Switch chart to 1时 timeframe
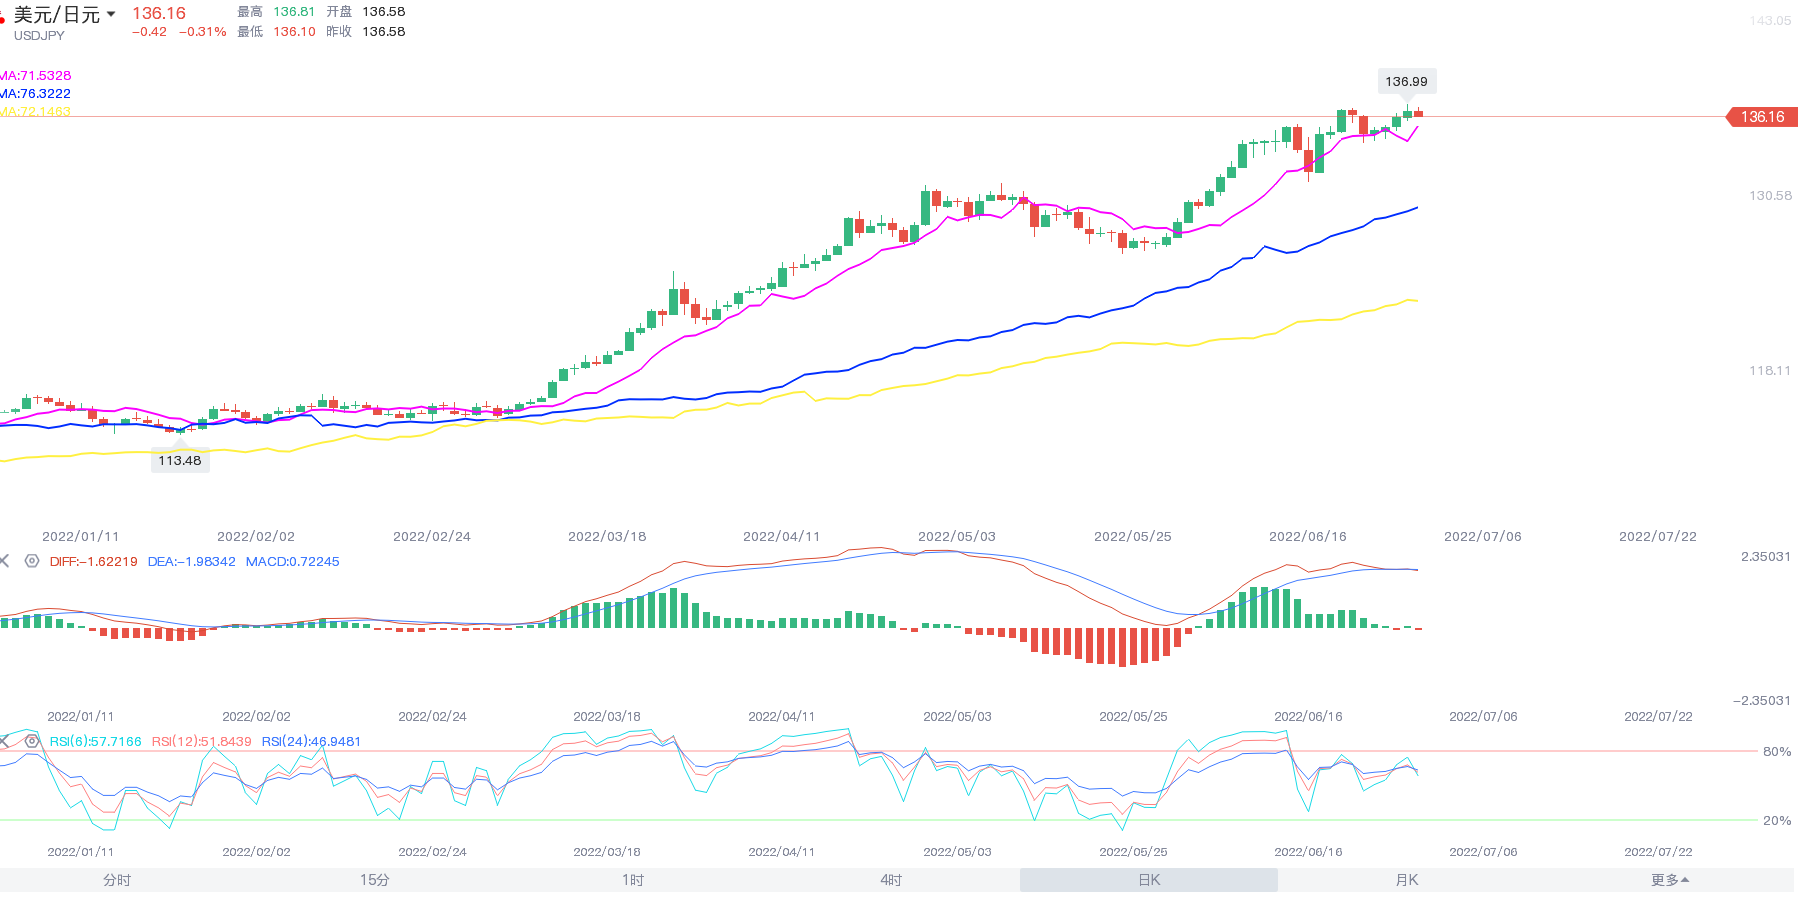This screenshot has width=1798, height=897. [x=633, y=880]
